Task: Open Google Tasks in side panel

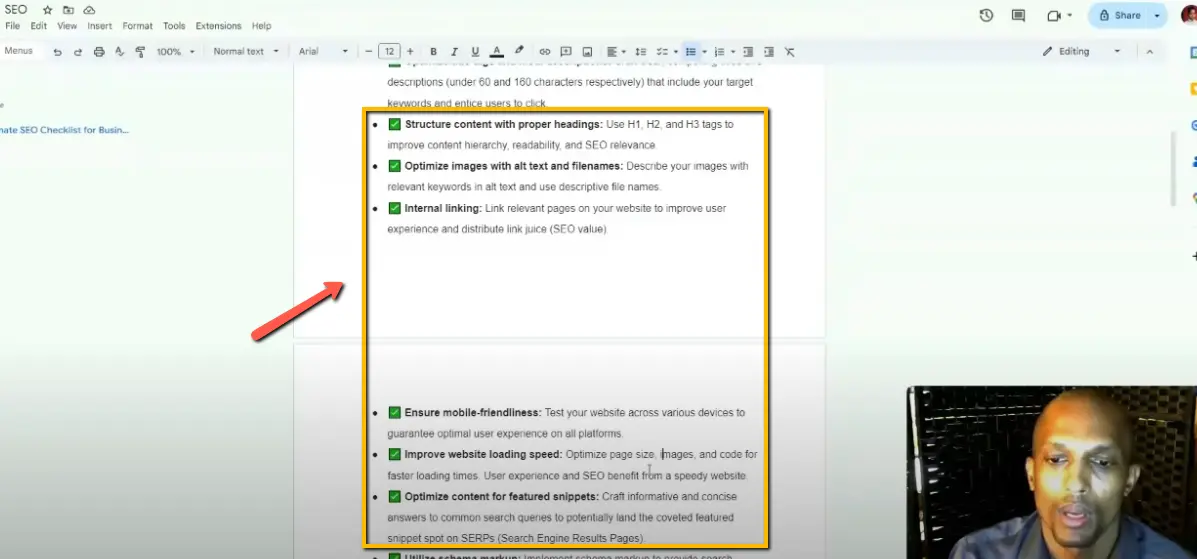Action: coord(1193,125)
